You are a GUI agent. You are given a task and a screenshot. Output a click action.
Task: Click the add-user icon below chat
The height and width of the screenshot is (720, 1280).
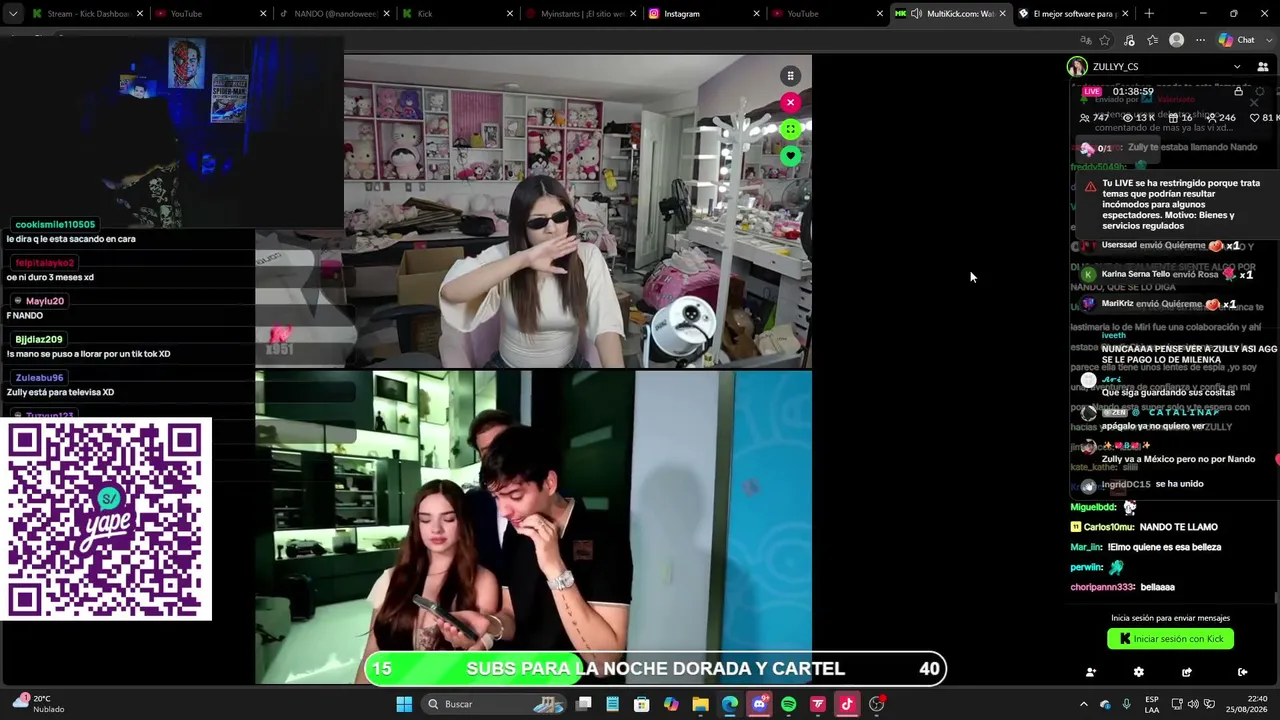pos(1091,672)
